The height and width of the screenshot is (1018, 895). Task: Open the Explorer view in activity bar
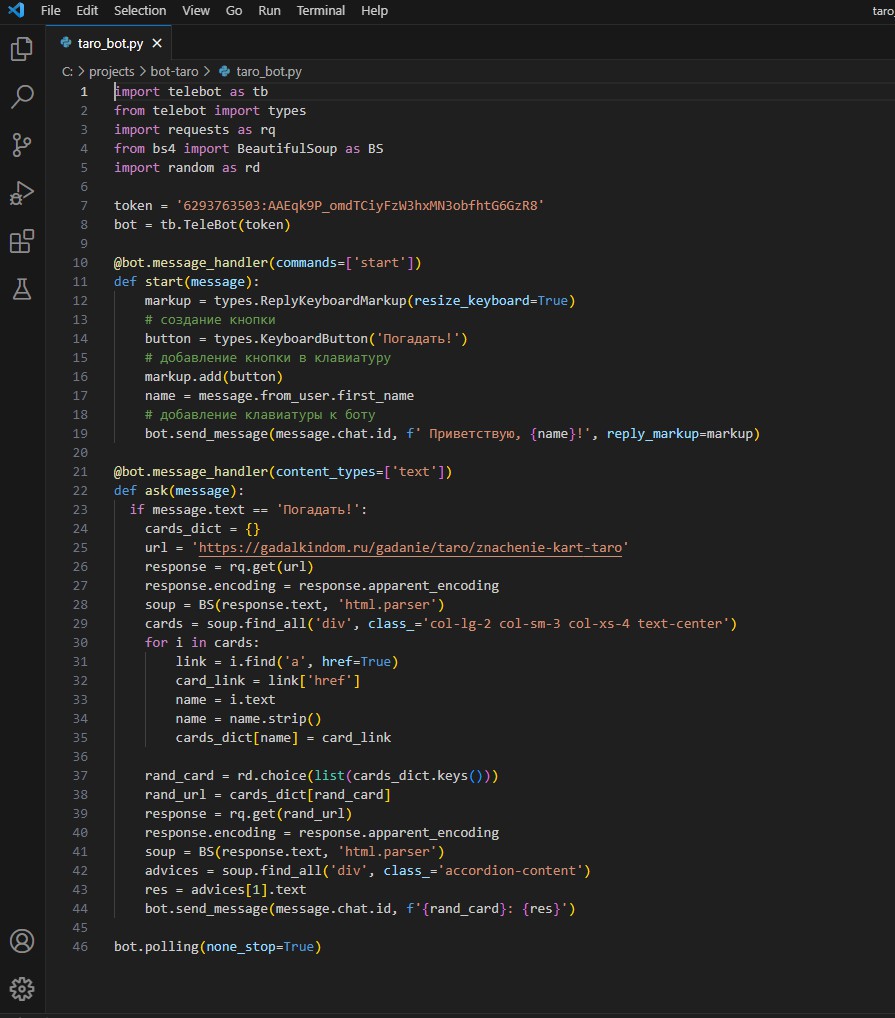[x=22, y=49]
